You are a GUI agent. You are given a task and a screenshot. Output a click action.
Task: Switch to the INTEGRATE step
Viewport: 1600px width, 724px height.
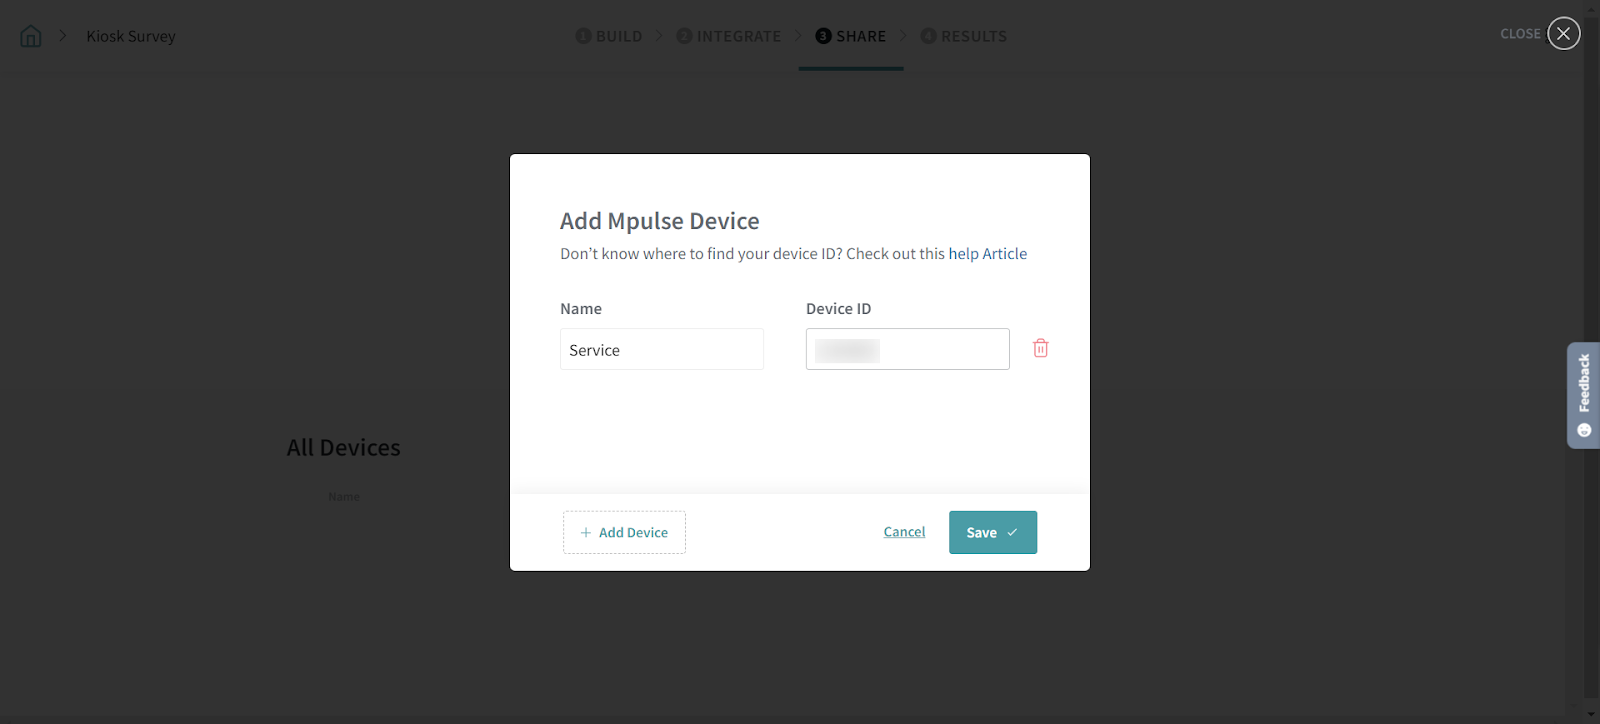(x=728, y=36)
